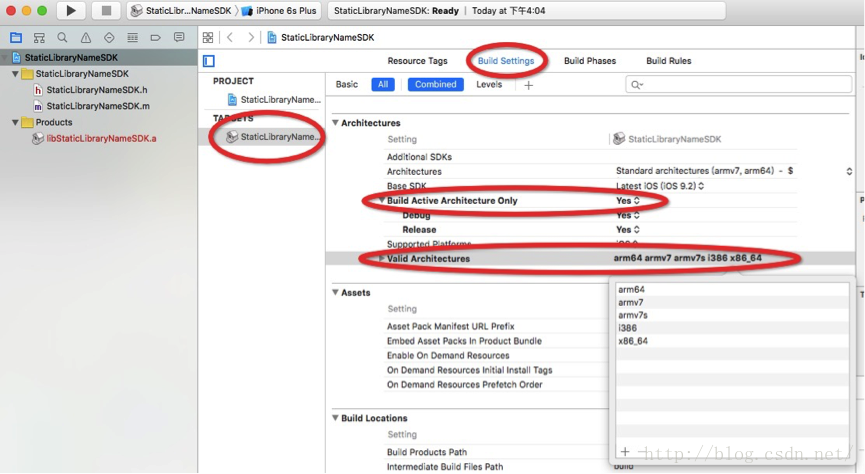
Task: Open the Build Rules tab
Action: [669, 61]
